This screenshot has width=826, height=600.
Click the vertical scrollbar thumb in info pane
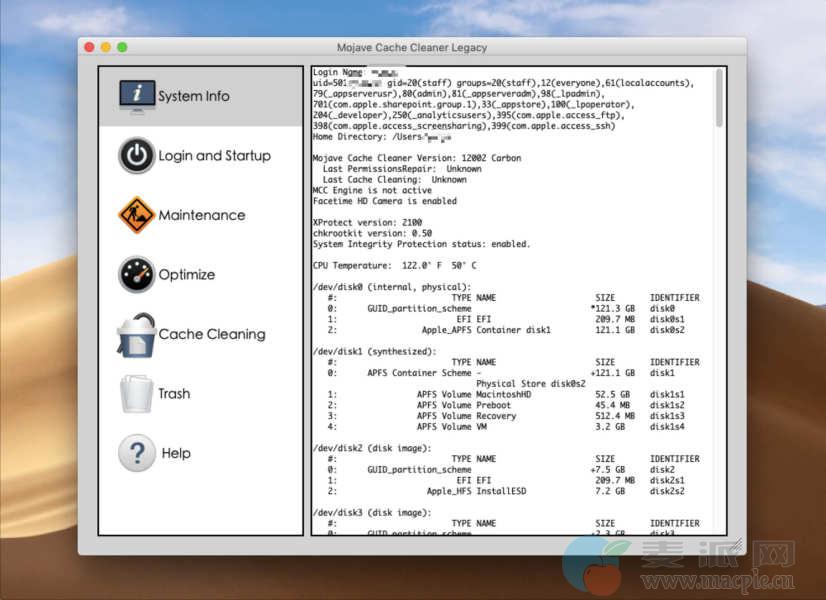[x=719, y=100]
